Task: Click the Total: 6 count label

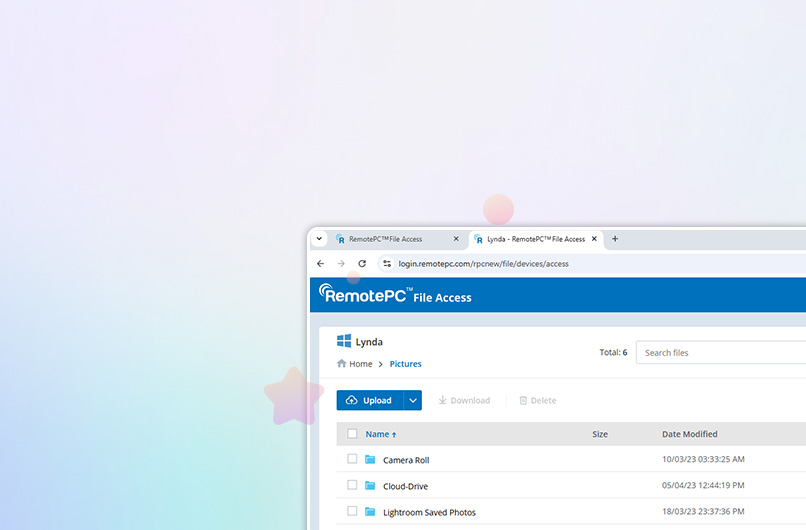Action: click(x=613, y=352)
